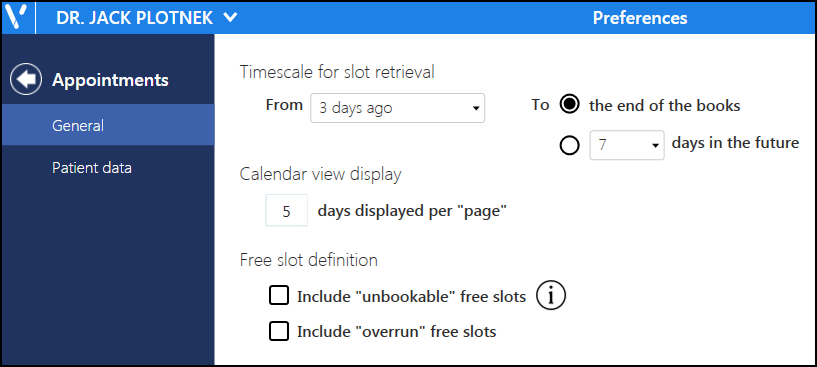Click 'the end of the books' label text
Image resolution: width=817 pixels, height=367 pixels.
(x=665, y=105)
